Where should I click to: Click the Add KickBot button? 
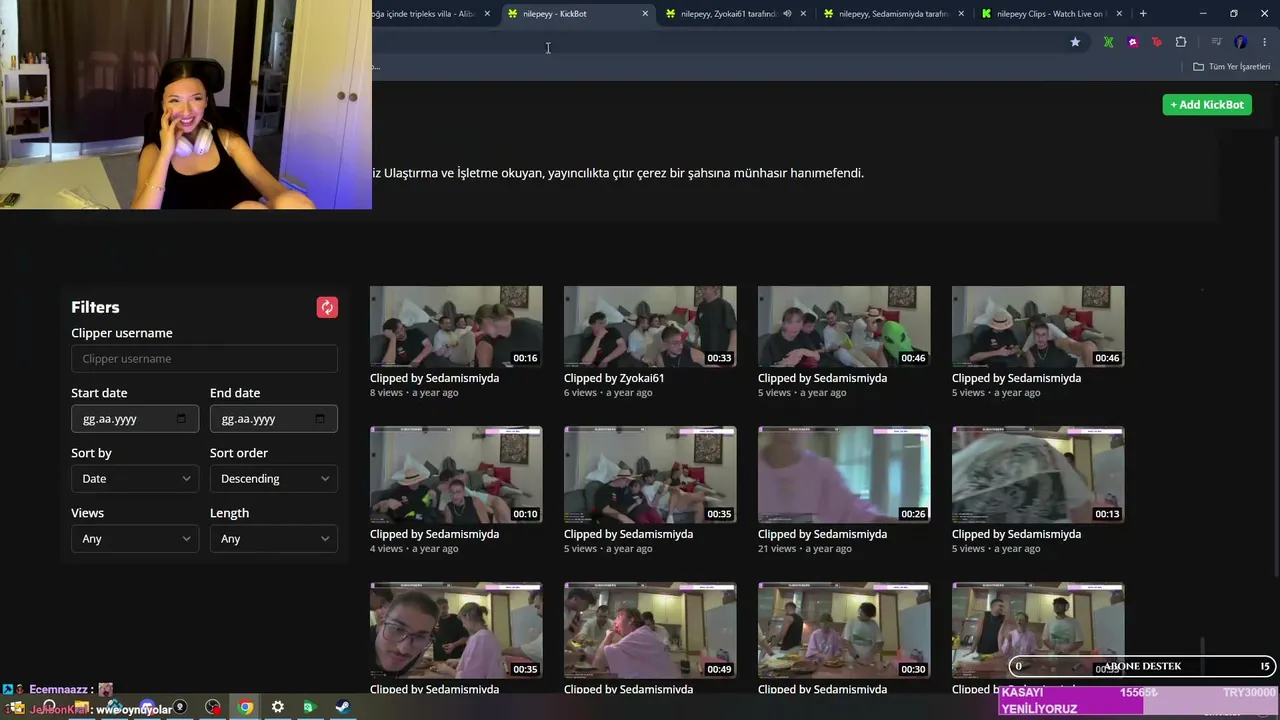[1207, 105]
